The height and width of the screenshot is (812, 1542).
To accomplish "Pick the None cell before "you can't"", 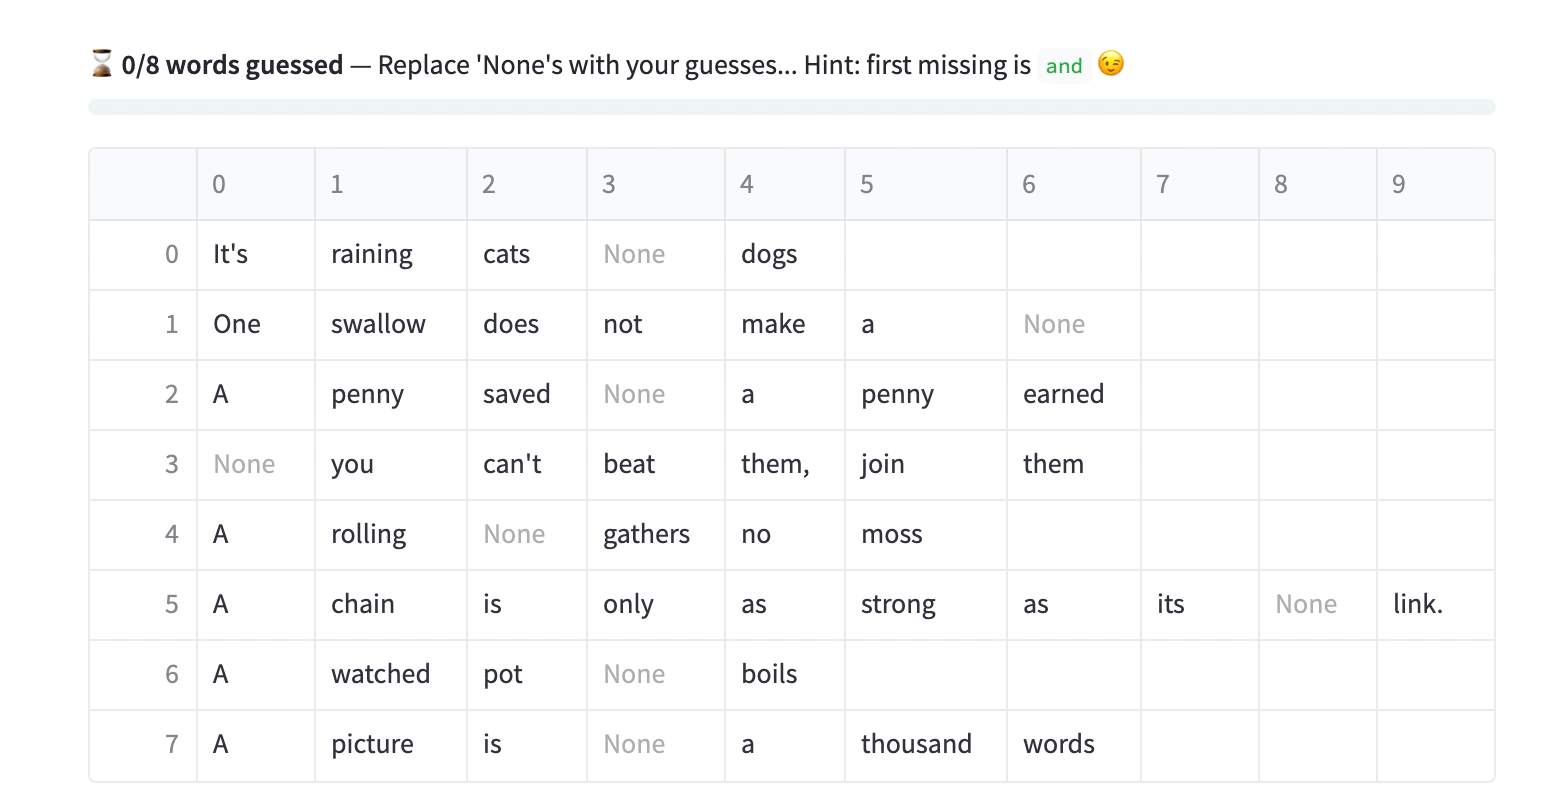I will point(244,465).
